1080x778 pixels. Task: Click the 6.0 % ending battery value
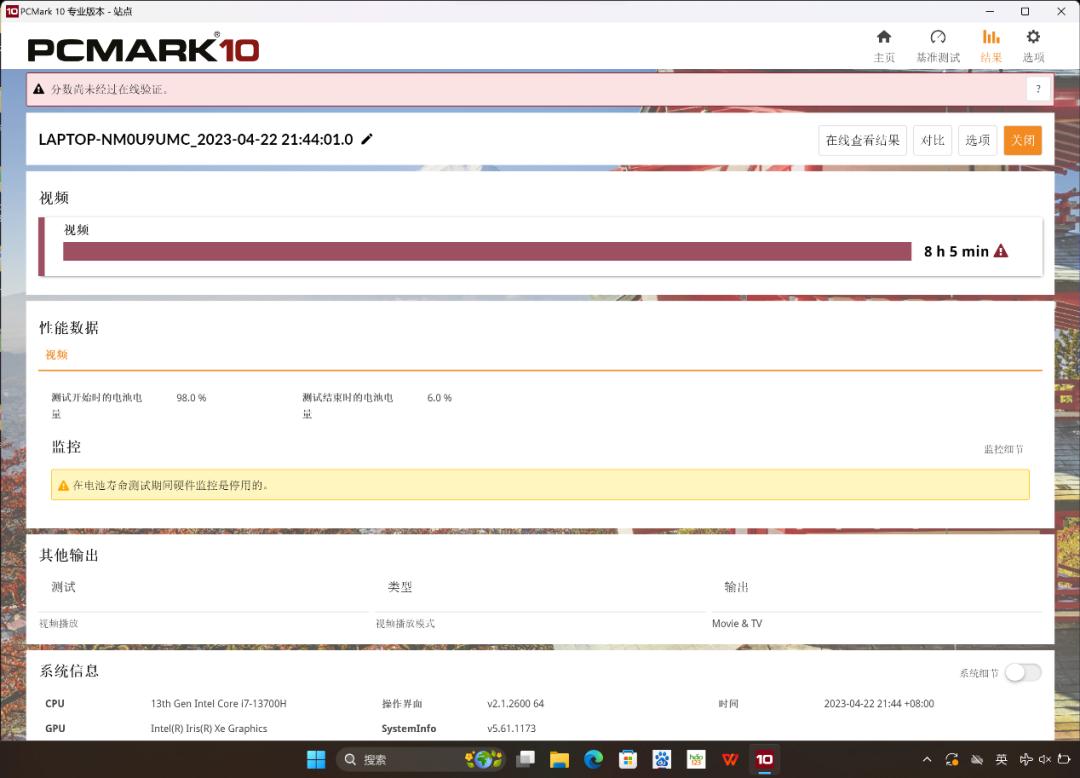coord(439,398)
